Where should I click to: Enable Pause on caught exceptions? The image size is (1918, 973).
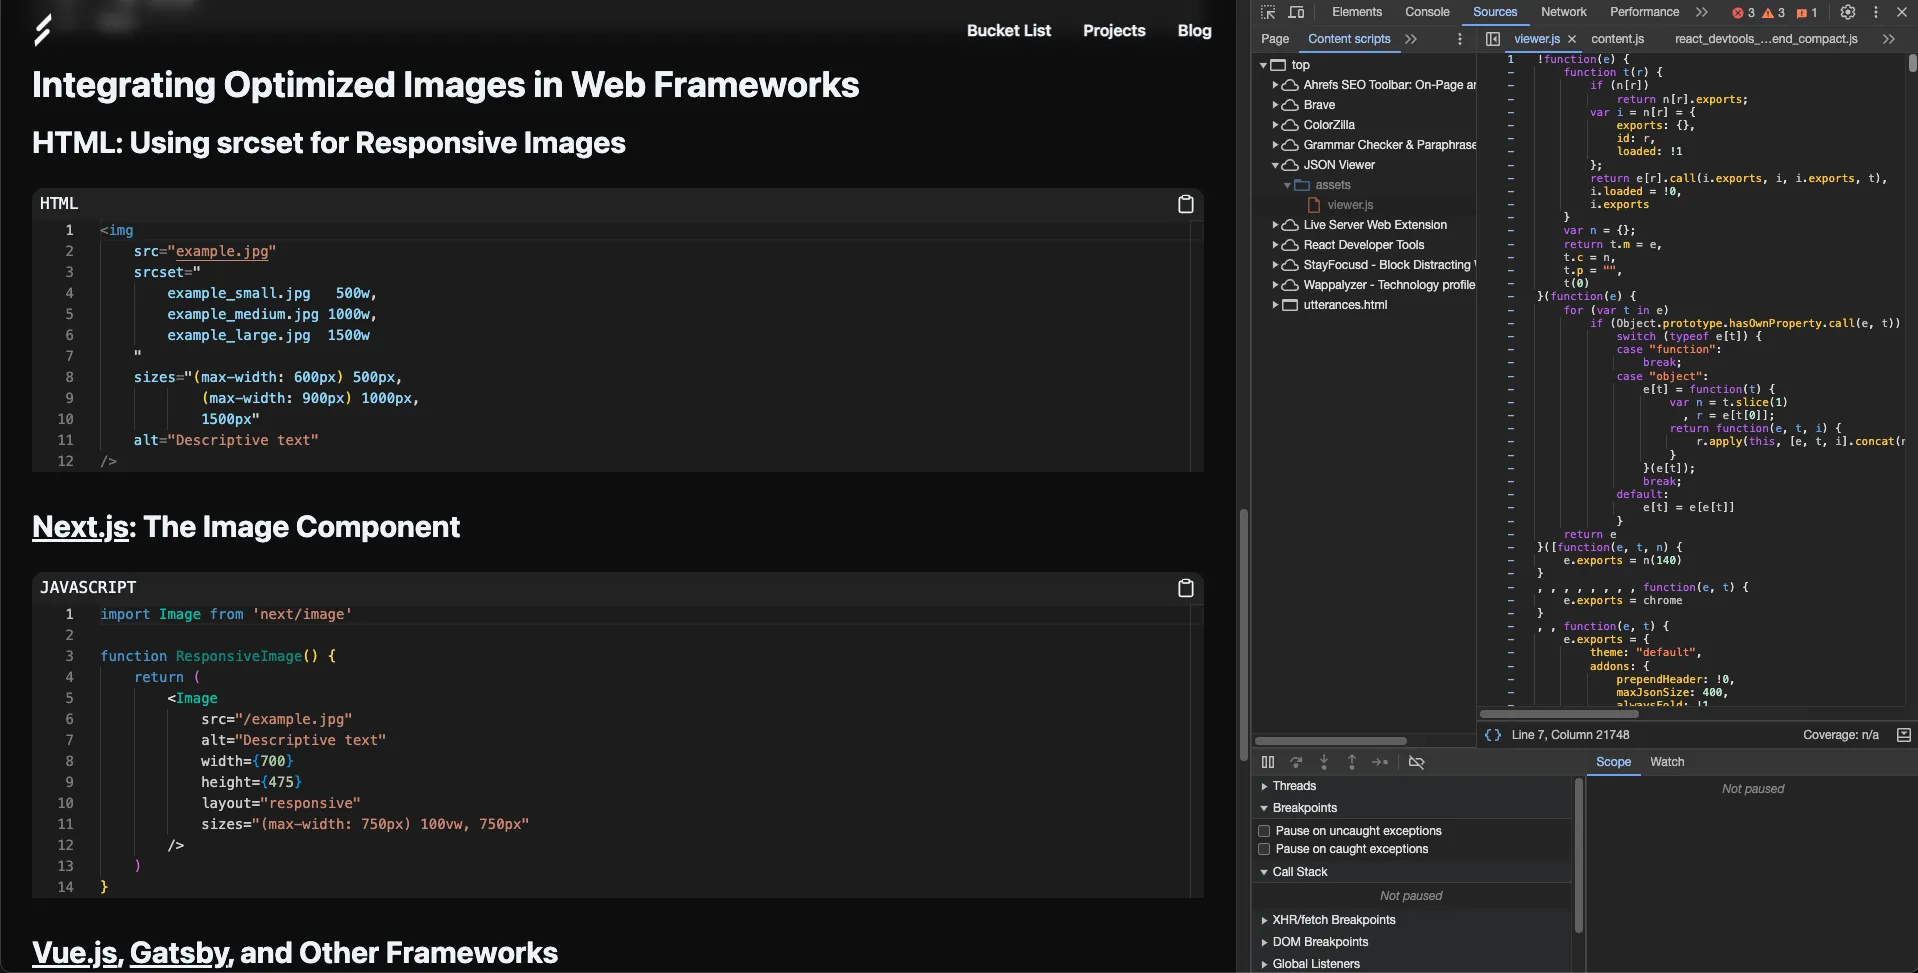pos(1264,849)
